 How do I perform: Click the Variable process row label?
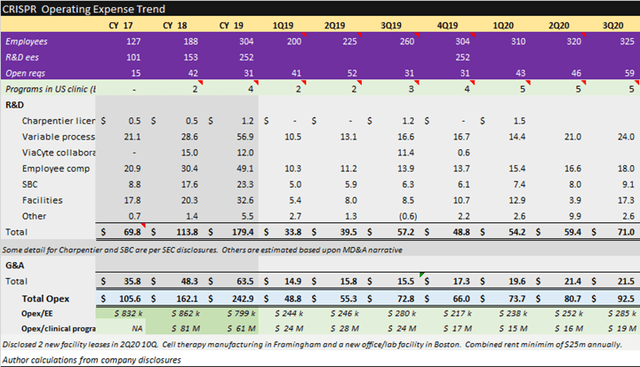coord(58,137)
